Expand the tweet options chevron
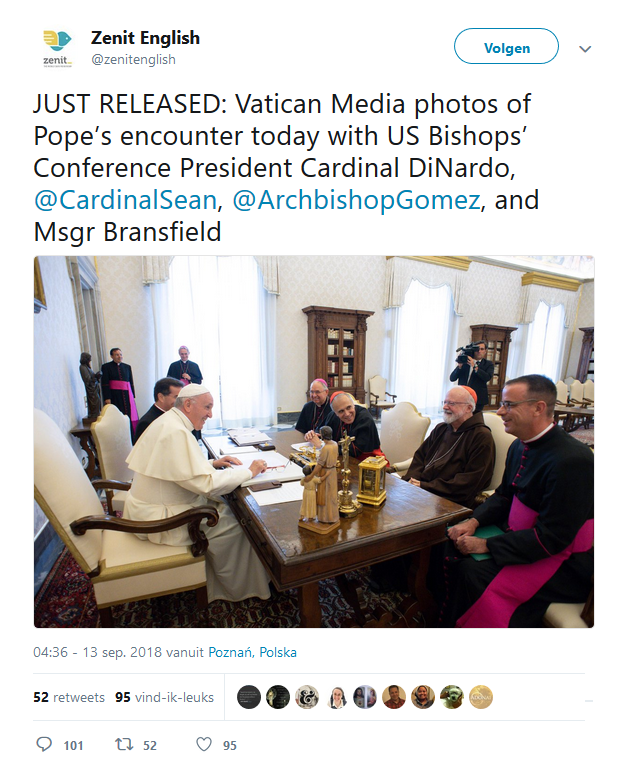The width and height of the screenshot is (627, 776). 586,48
